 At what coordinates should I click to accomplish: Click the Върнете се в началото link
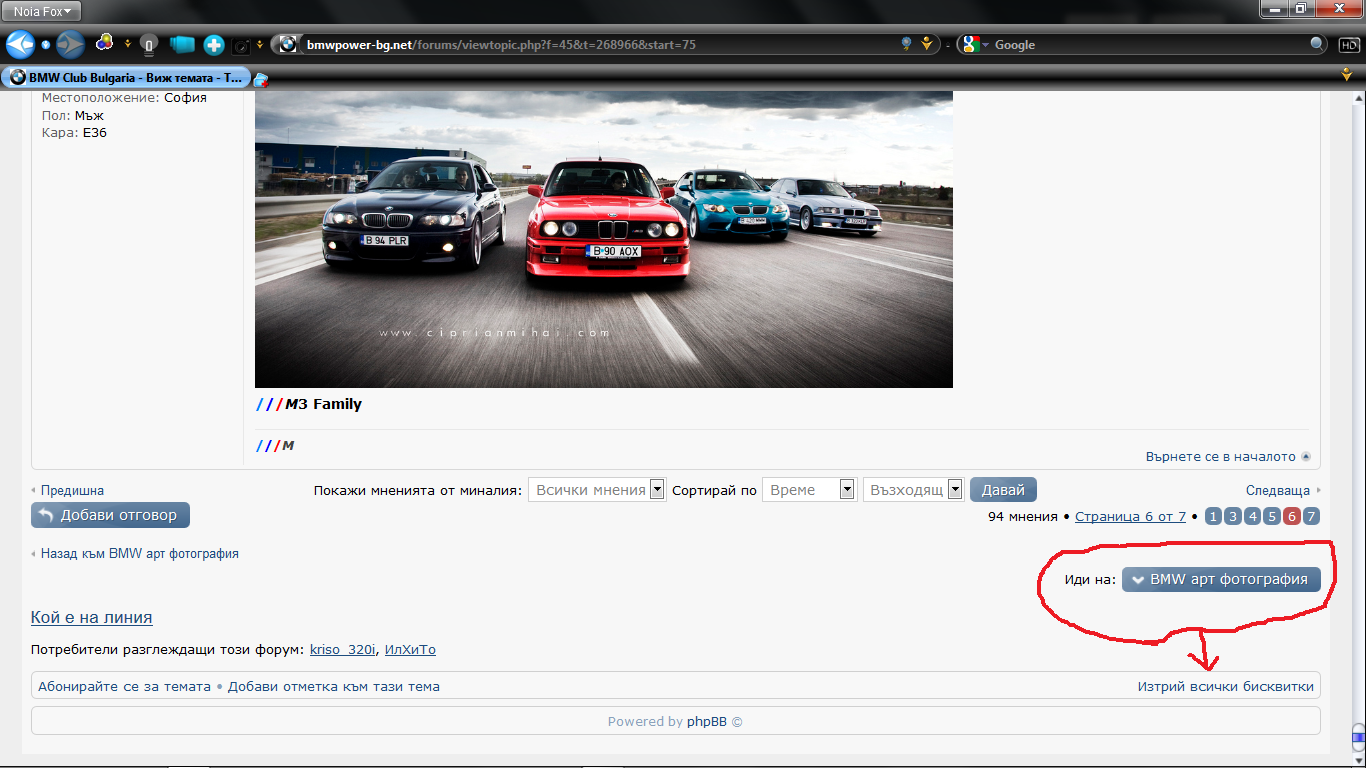pyautogui.click(x=1220, y=456)
